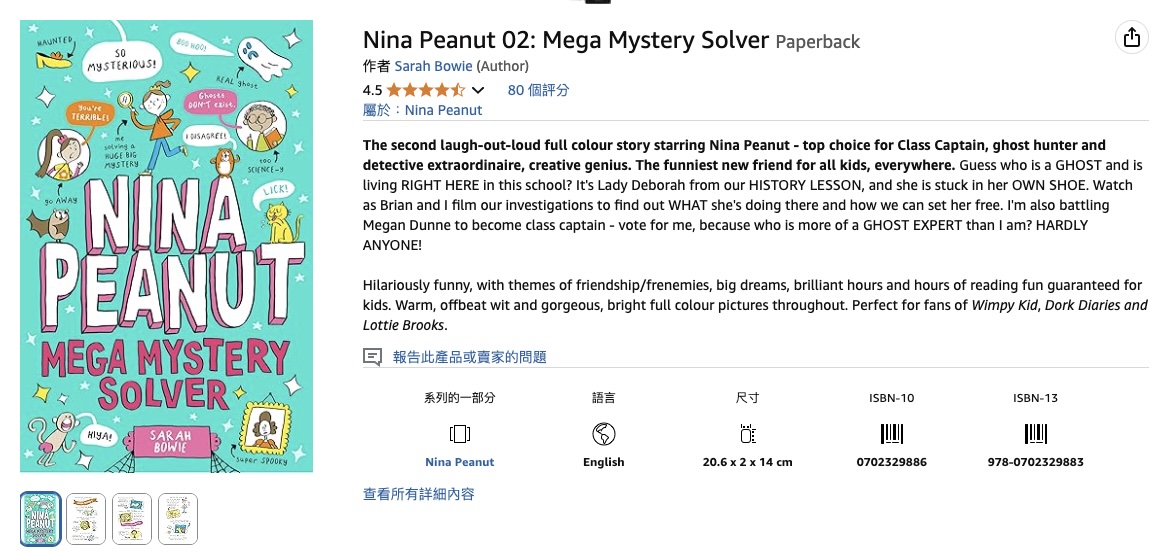Select the third preview thumbnail
Screen dimensions: 1157x559
click(132, 519)
